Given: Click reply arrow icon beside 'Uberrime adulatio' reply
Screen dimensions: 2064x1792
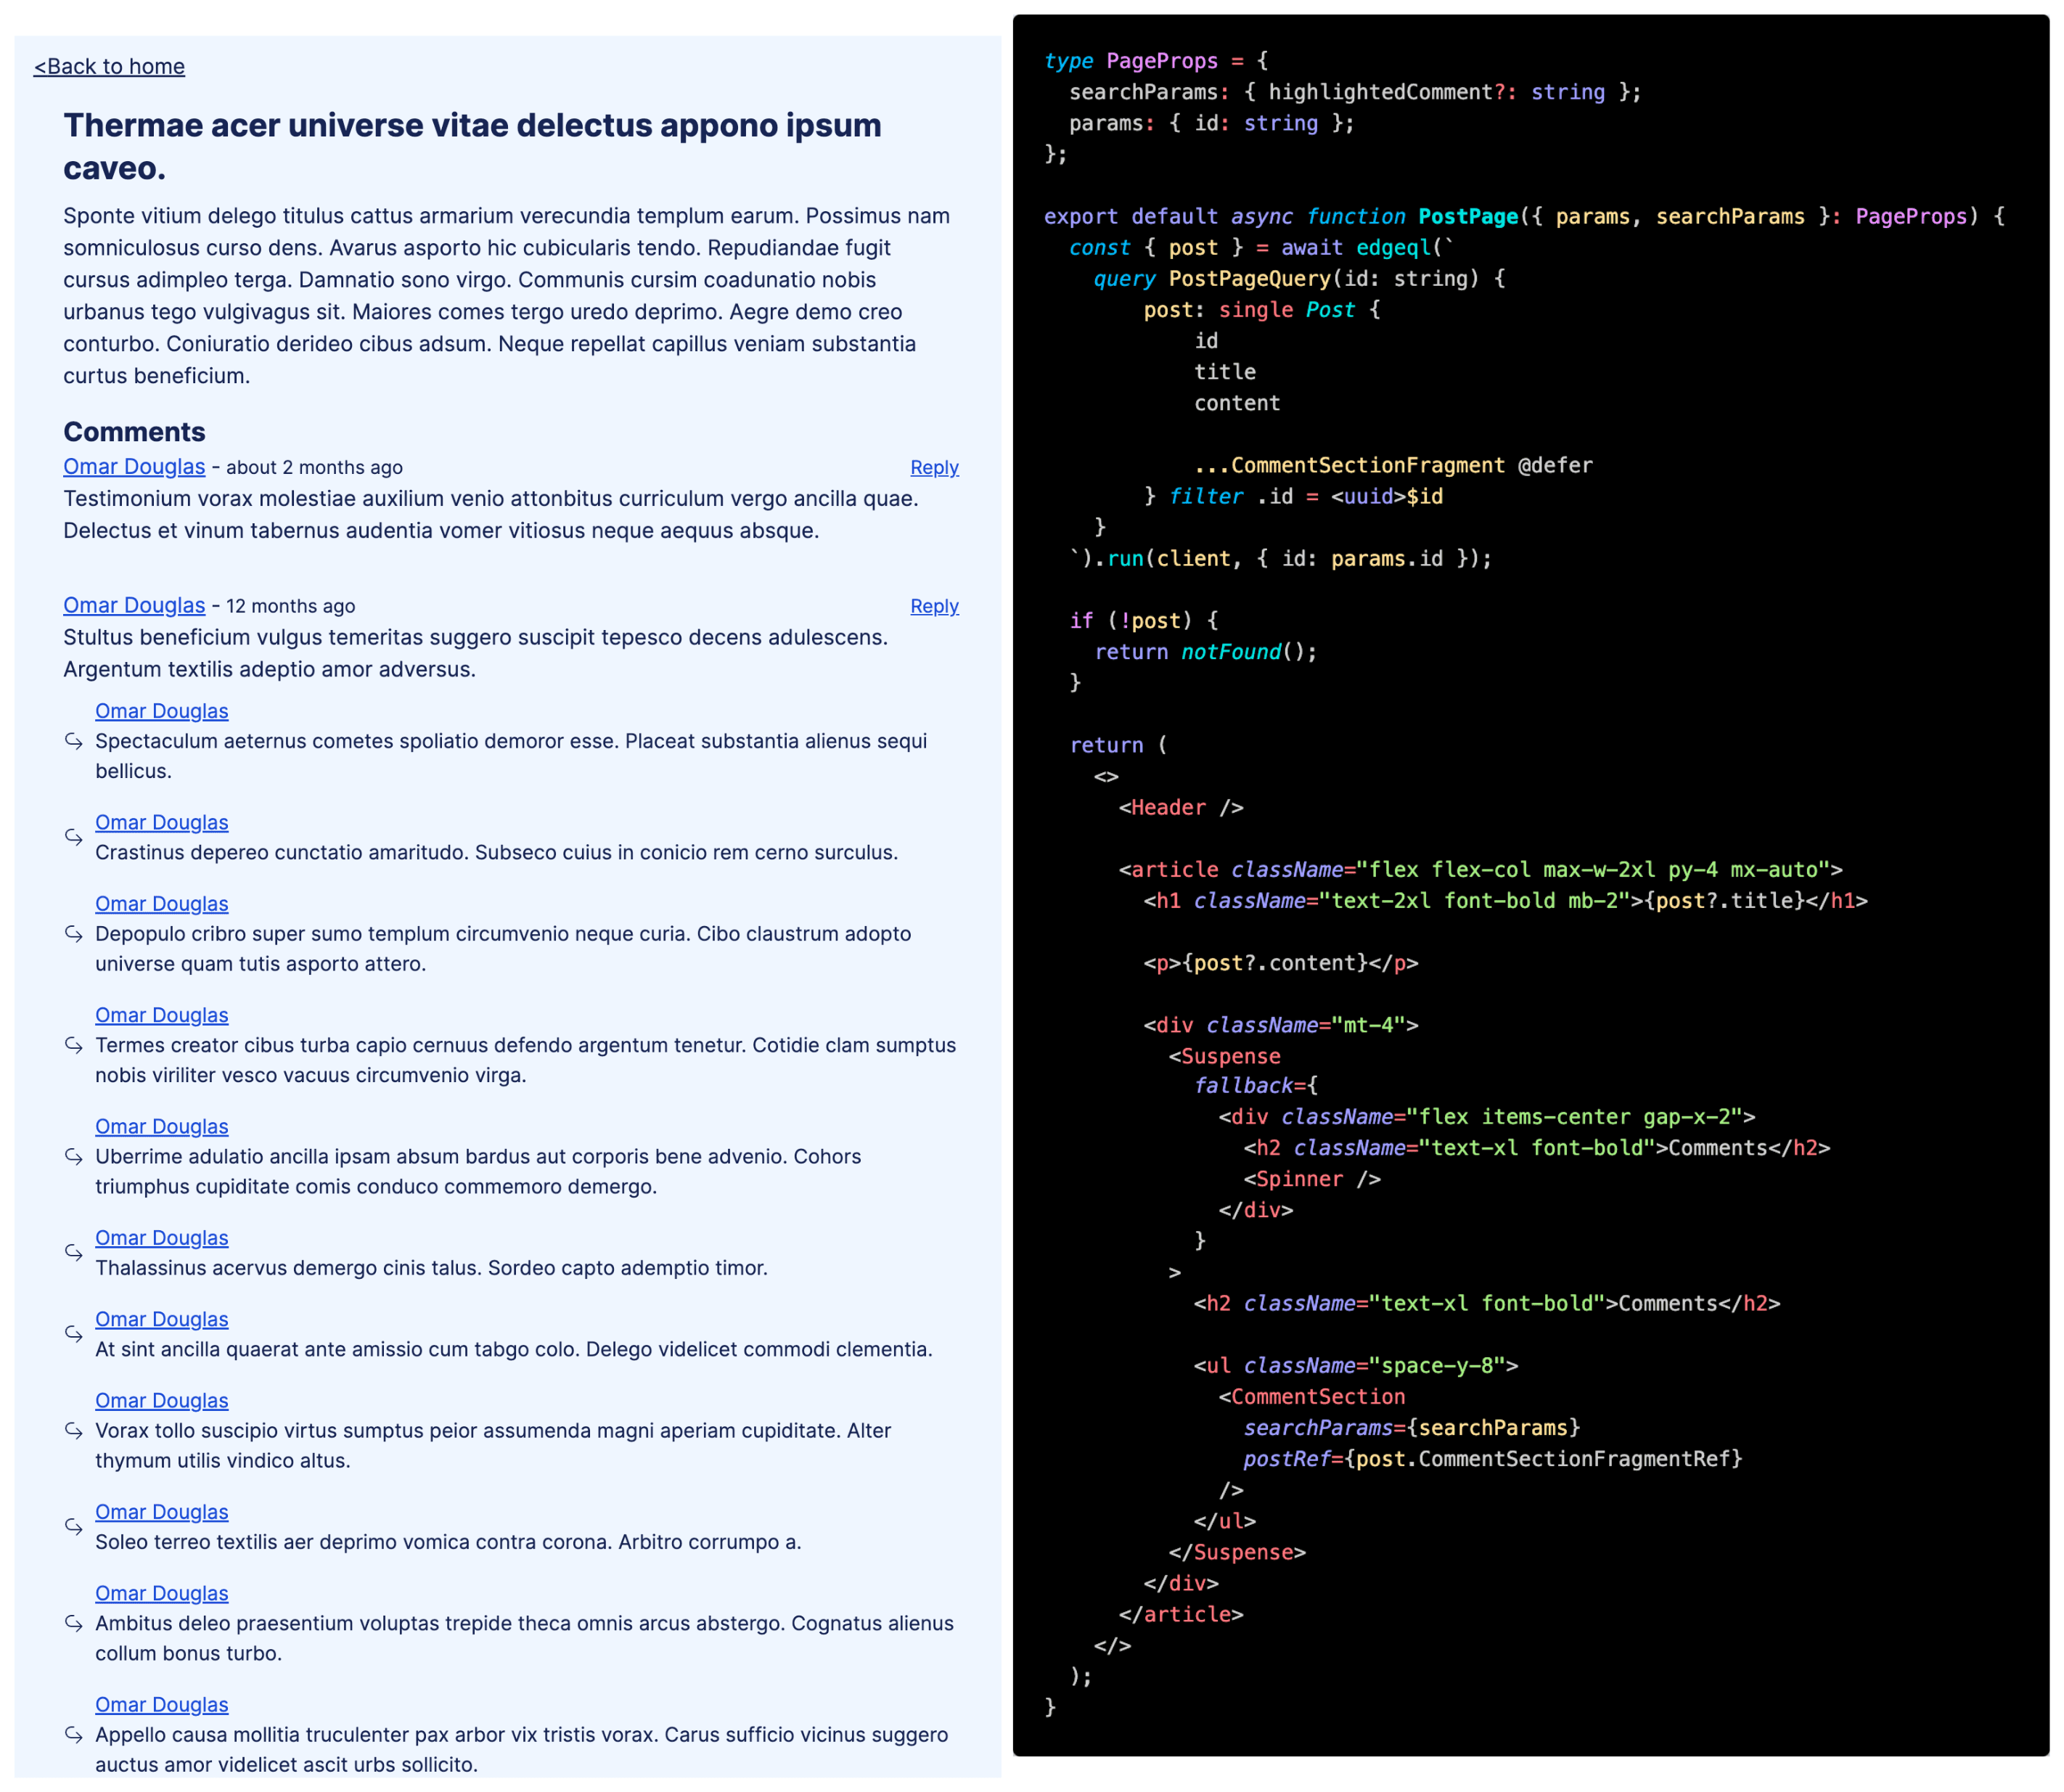Looking at the screenshot, I should (x=74, y=1157).
